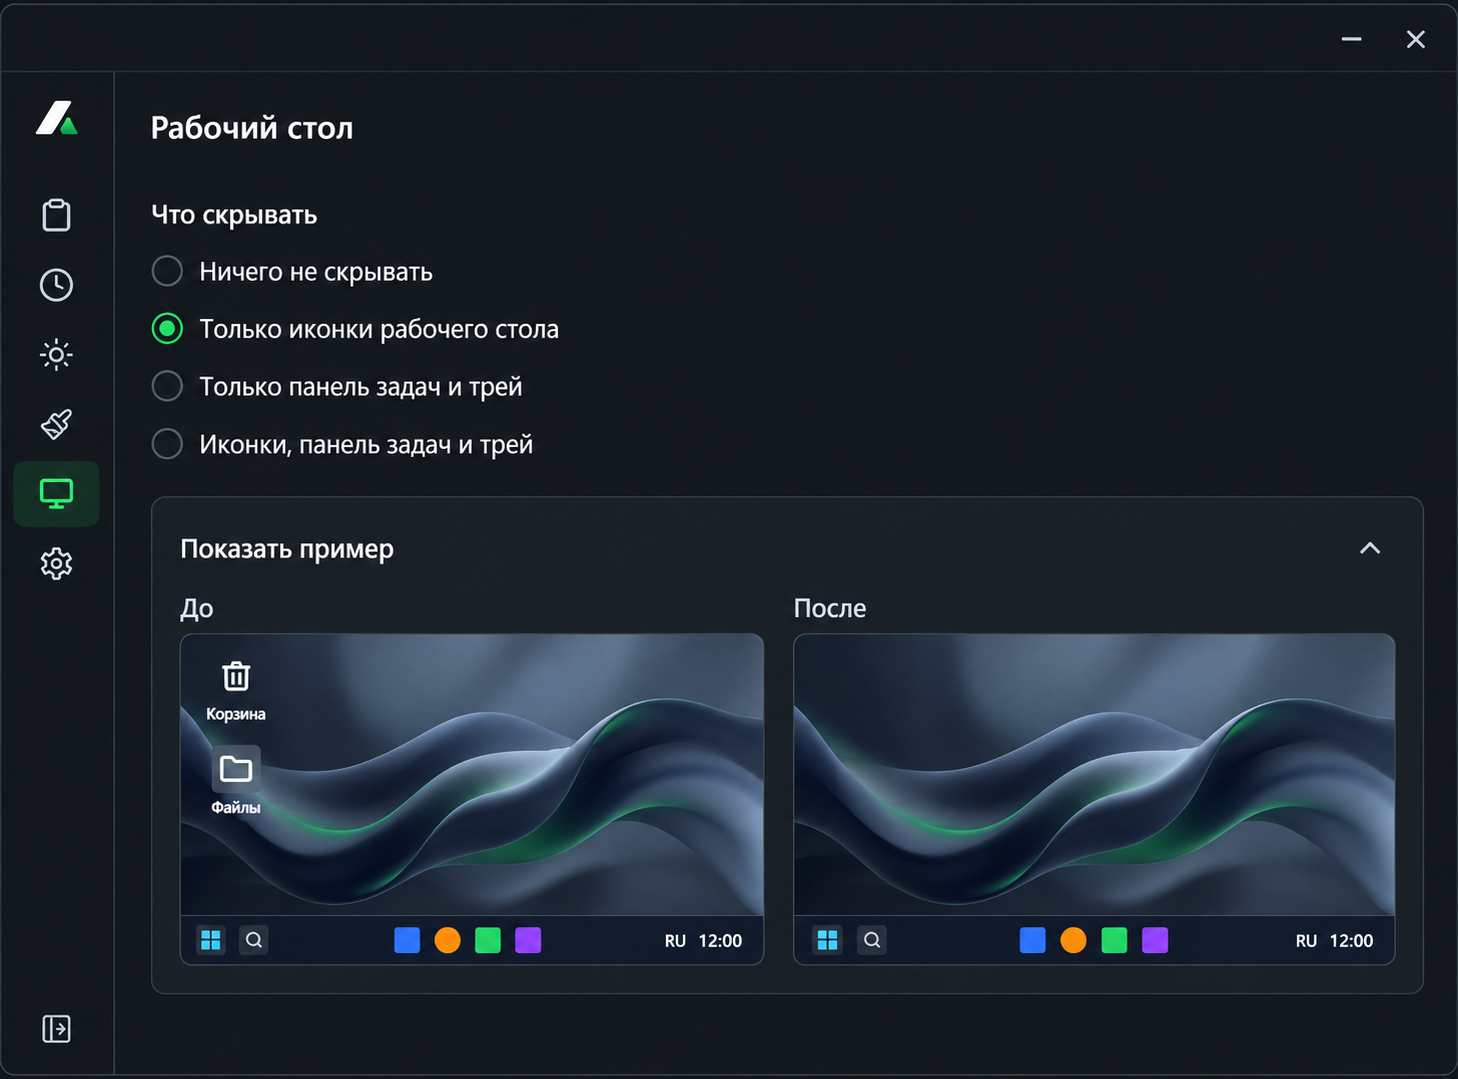Open the clock schedule sidebar icon
1458x1079 pixels.
[56, 285]
